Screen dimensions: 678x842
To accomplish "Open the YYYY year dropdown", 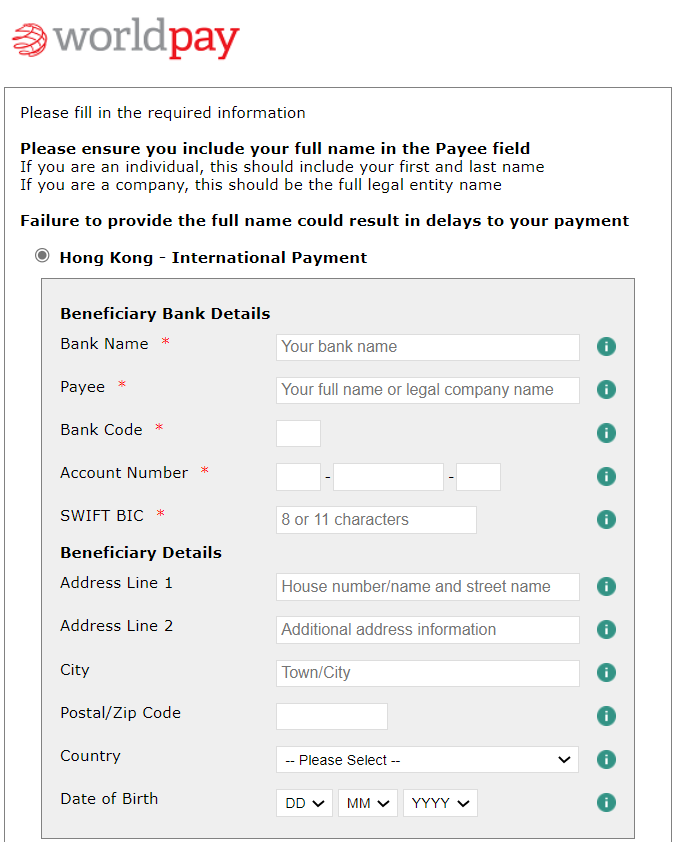I will (440, 803).
